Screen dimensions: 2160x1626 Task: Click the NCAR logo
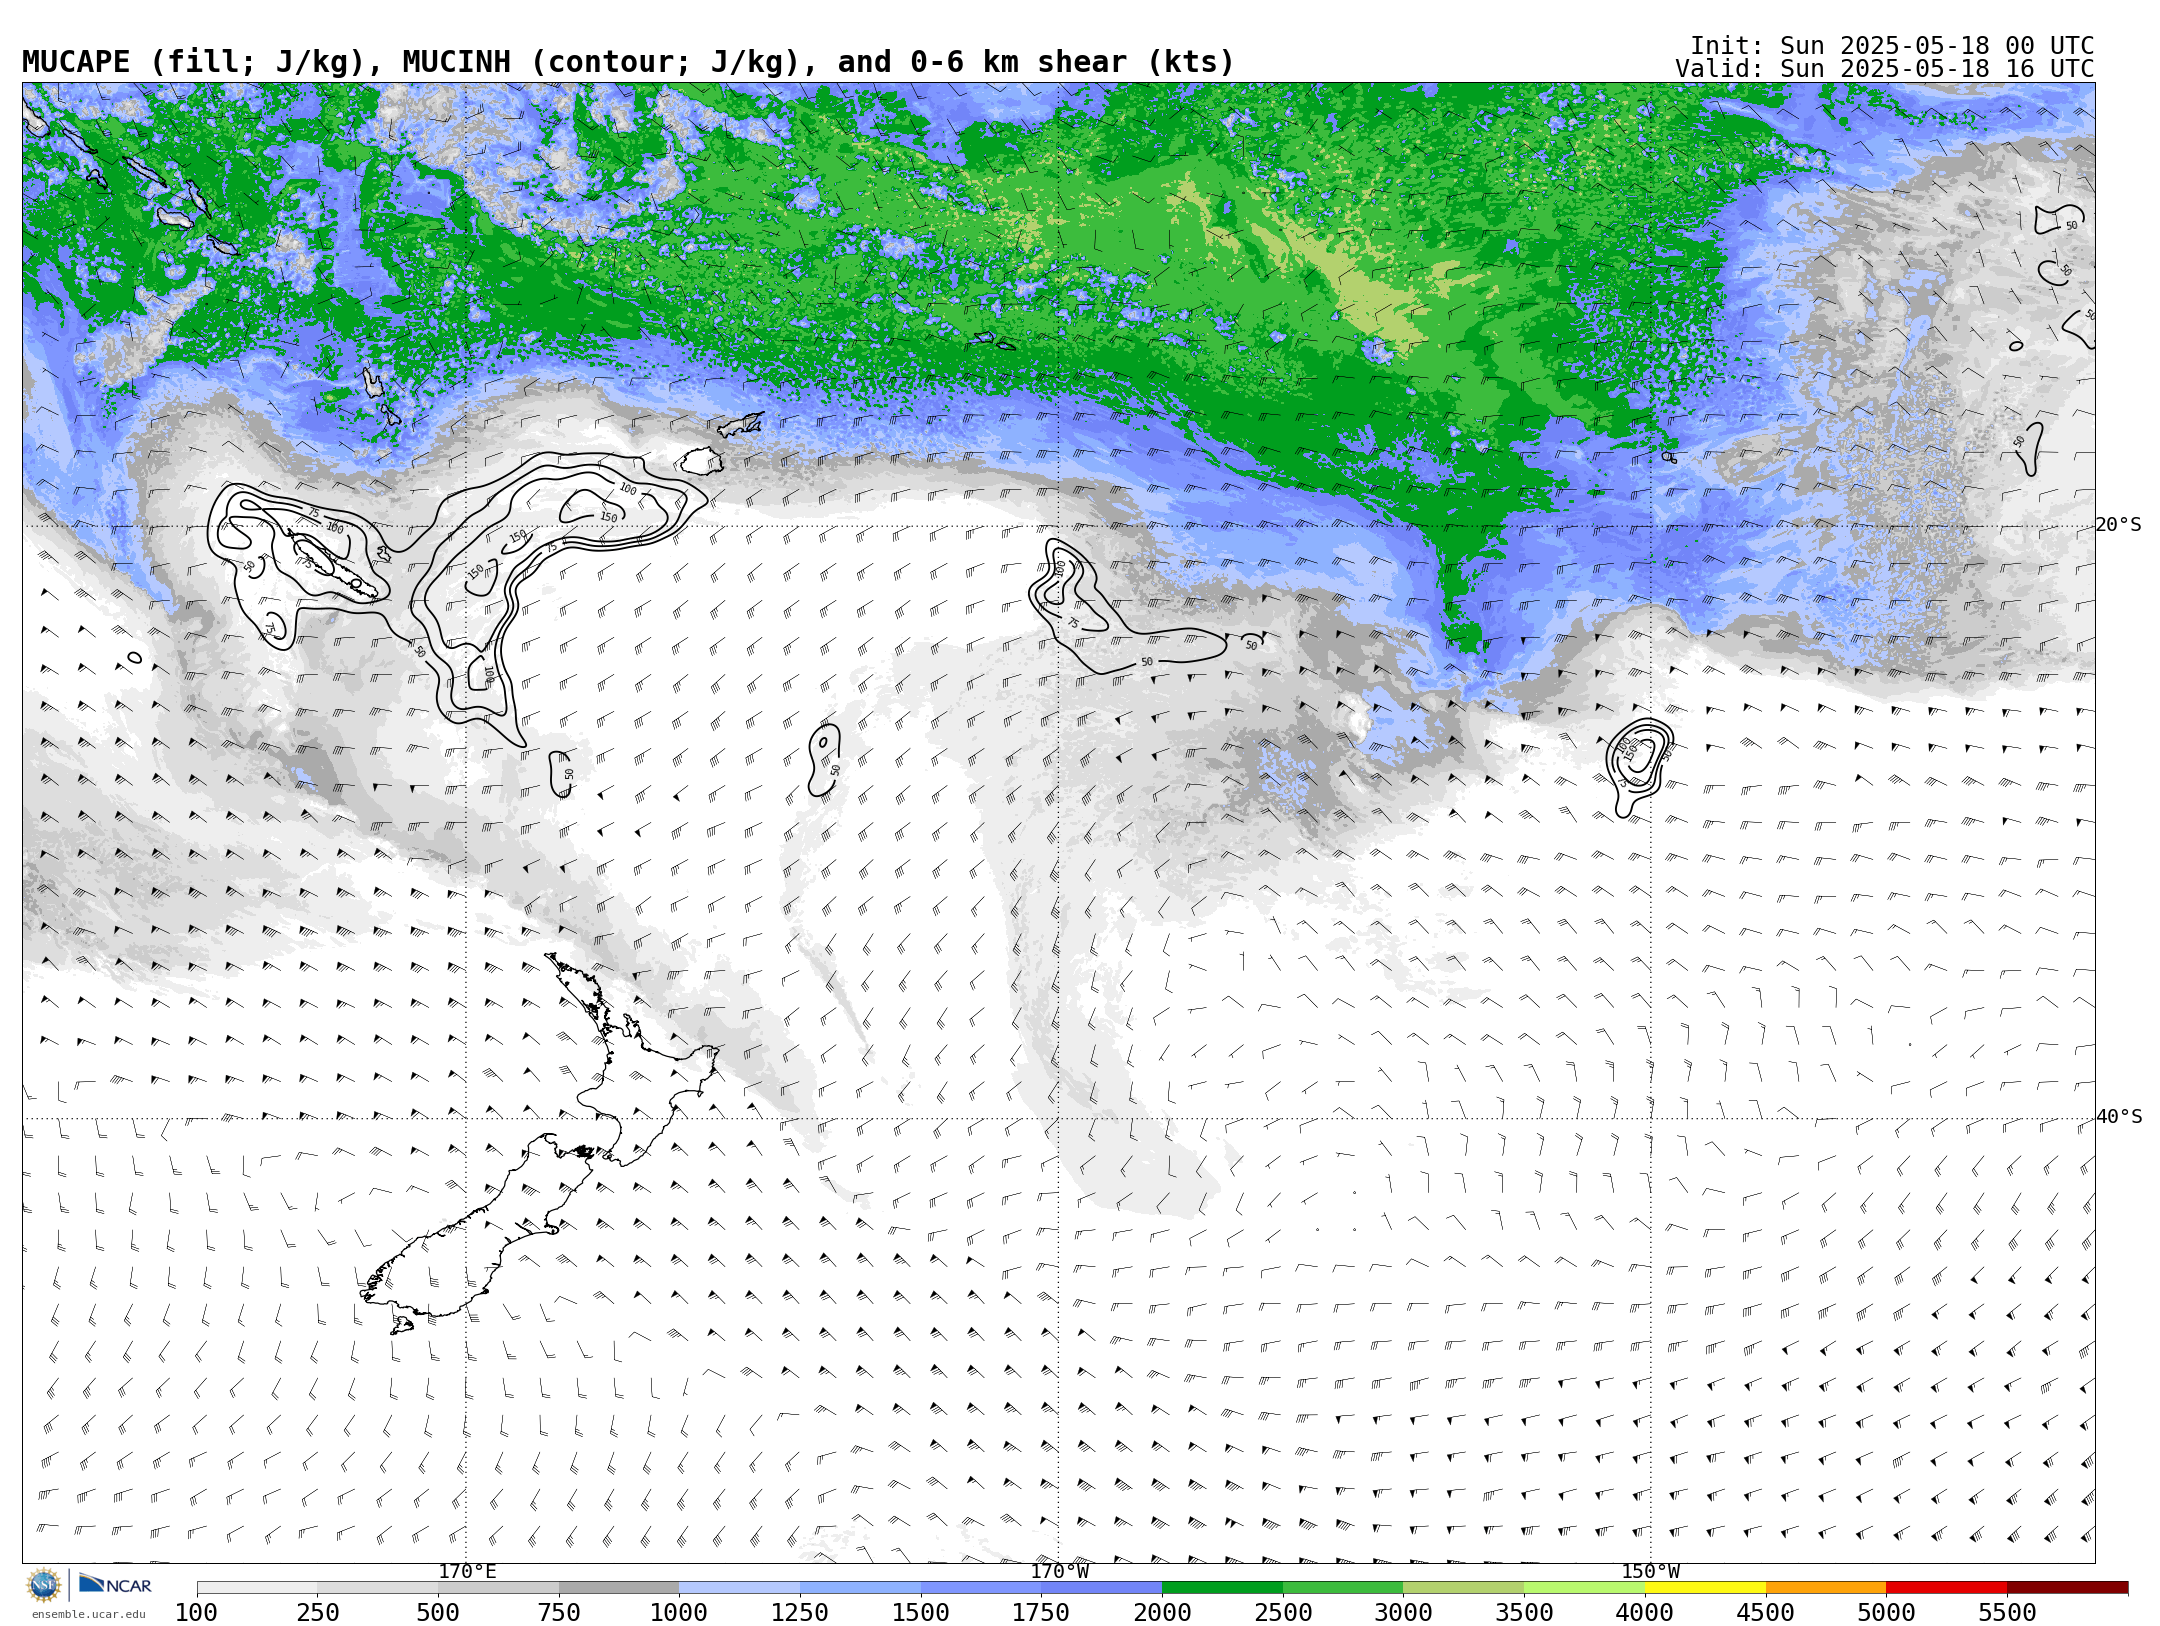click(115, 1585)
